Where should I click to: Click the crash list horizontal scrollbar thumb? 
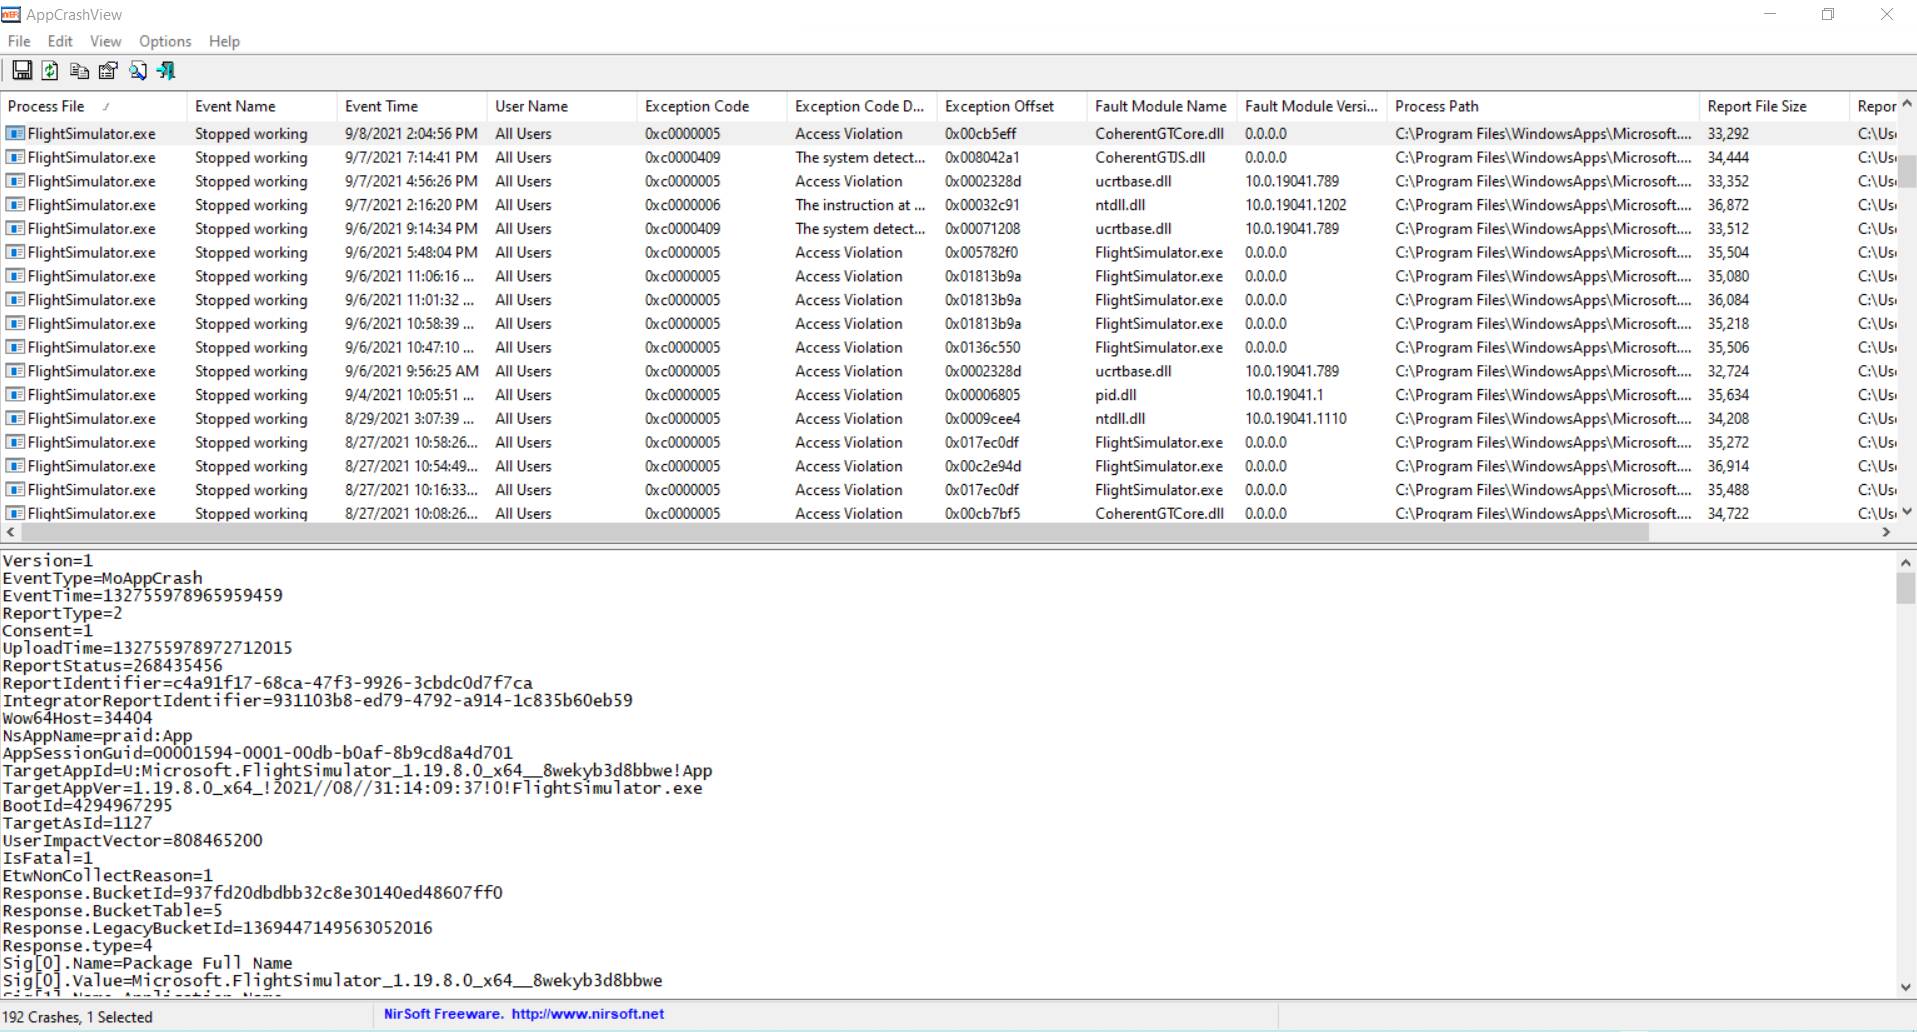pos(833,532)
